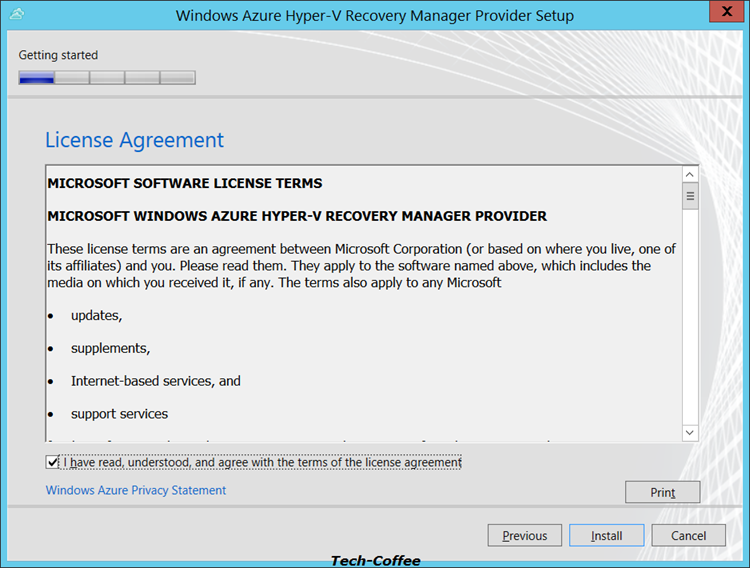Click the 'Getting started' step label
Viewport: 750px width, 568px height.
(58, 55)
